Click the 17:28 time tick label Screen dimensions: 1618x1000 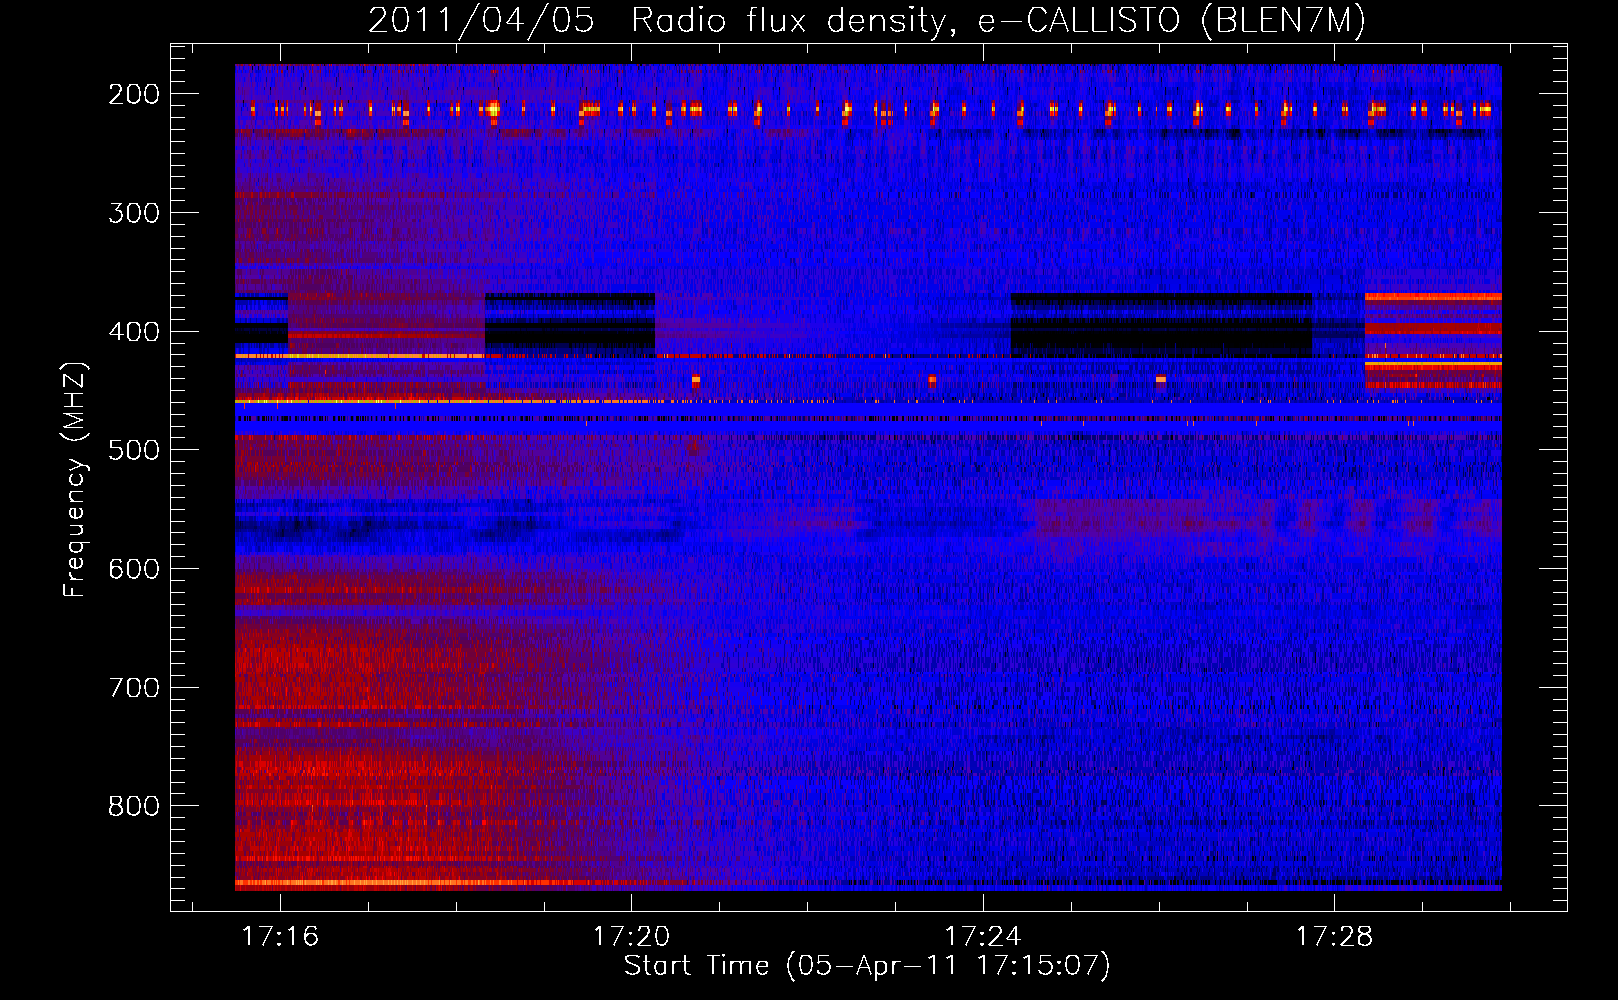[1335, 937]
